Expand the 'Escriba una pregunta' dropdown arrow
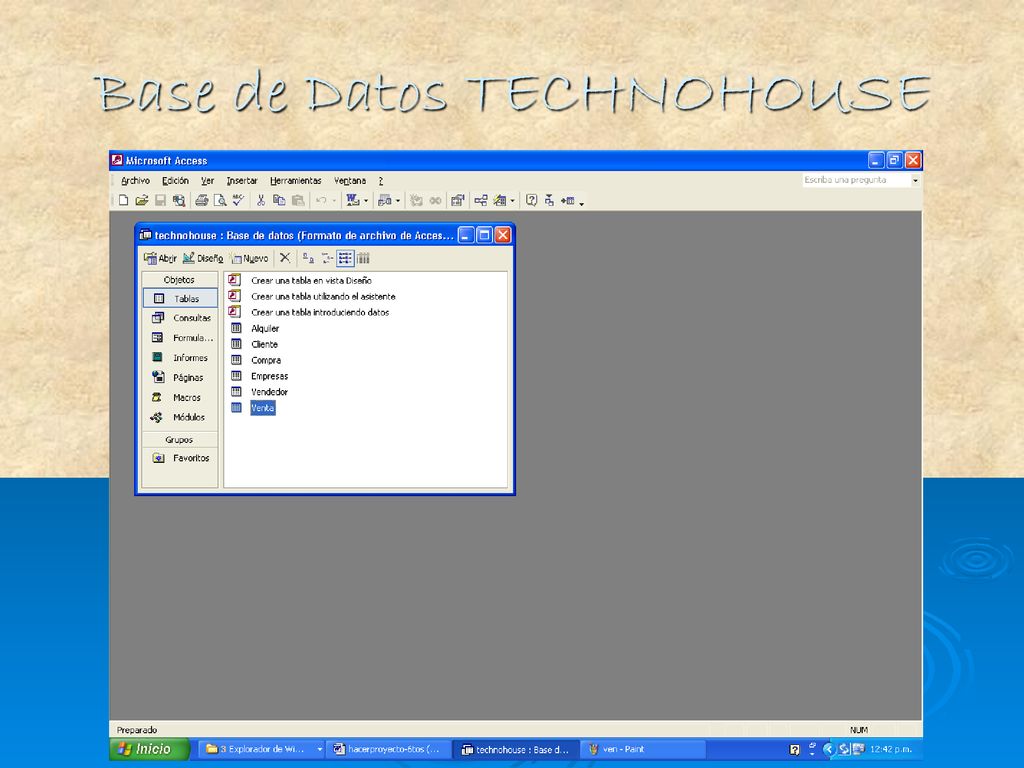The image size is (1024, 768). 915,180
